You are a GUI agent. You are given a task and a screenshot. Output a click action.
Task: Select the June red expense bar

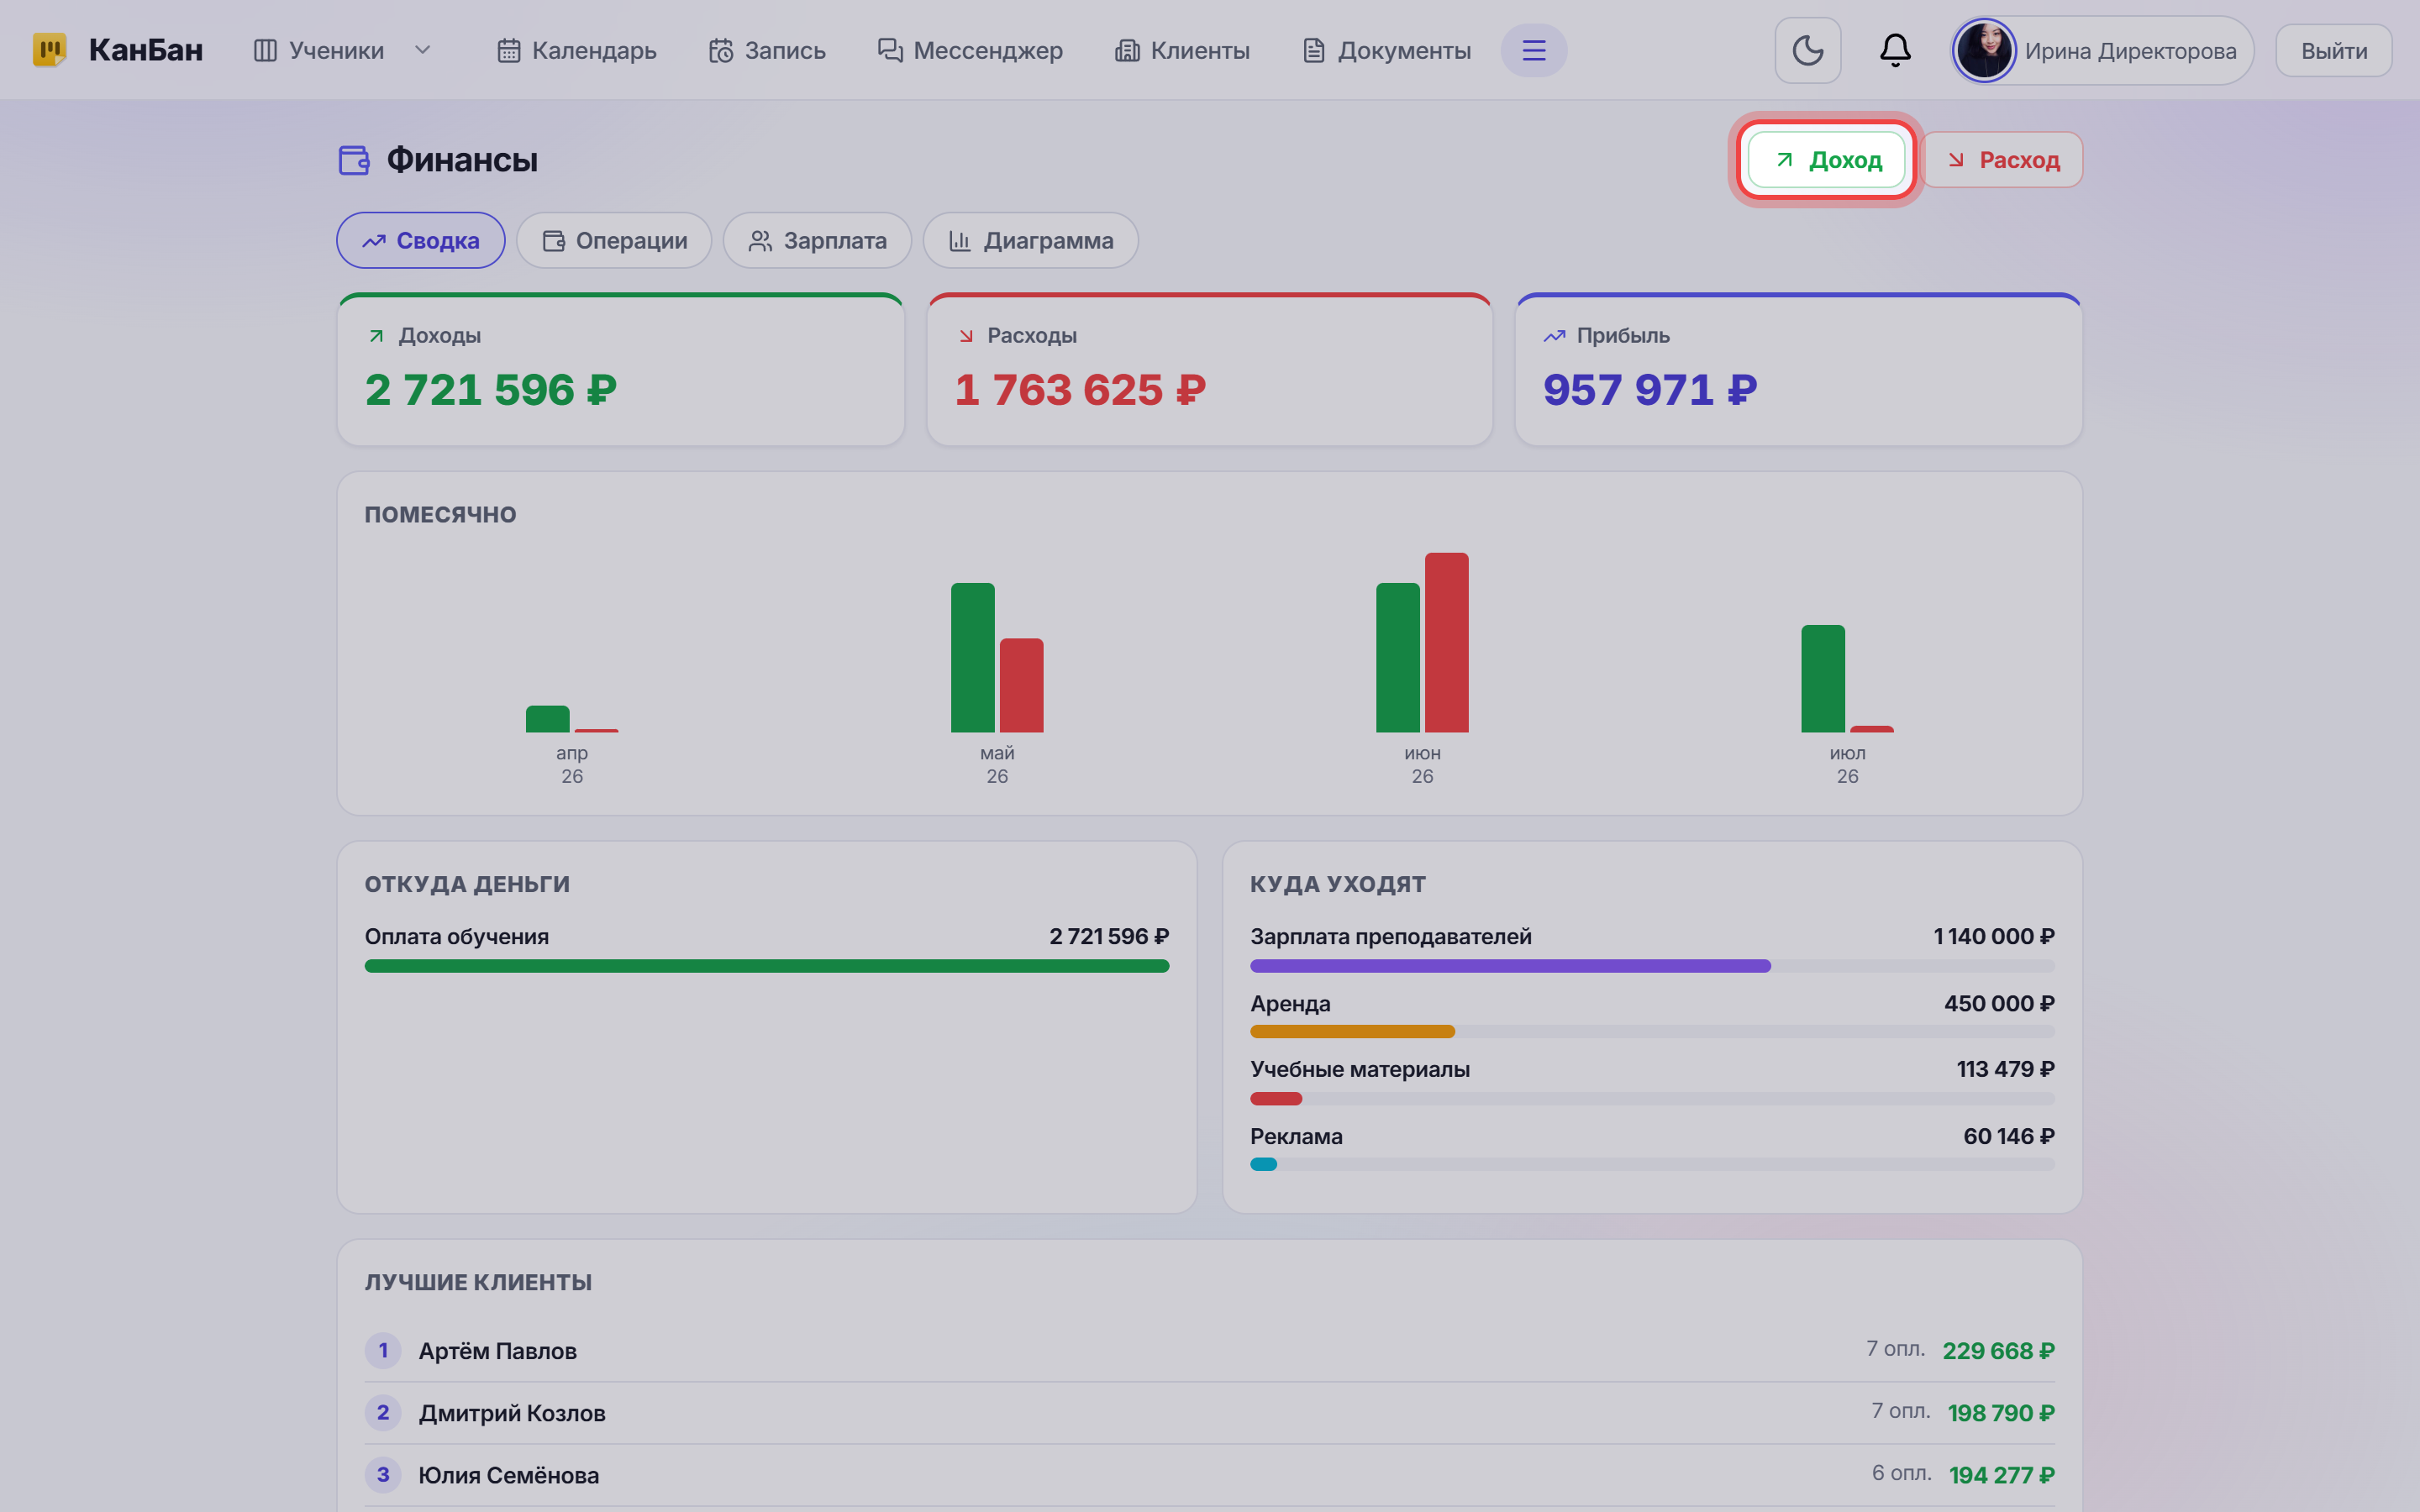[1446, 642]
